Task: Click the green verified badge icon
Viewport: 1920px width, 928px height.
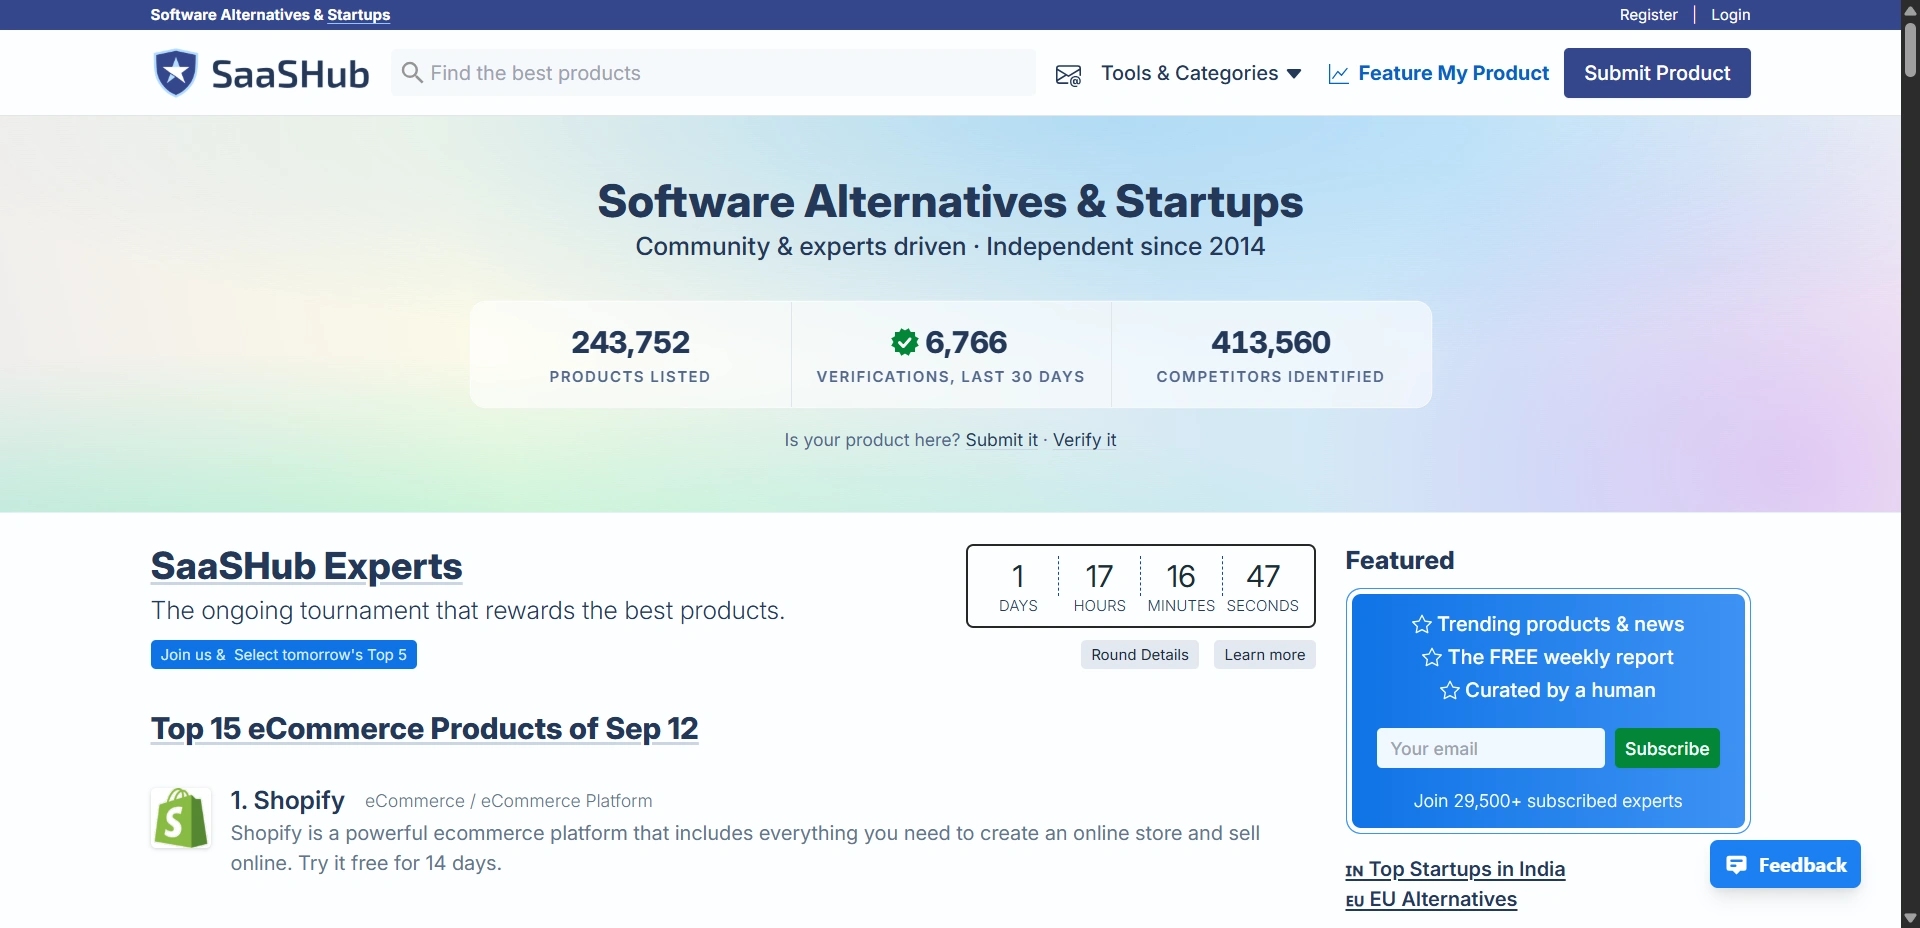Action: pyautogui.click(x=904, y=342)
